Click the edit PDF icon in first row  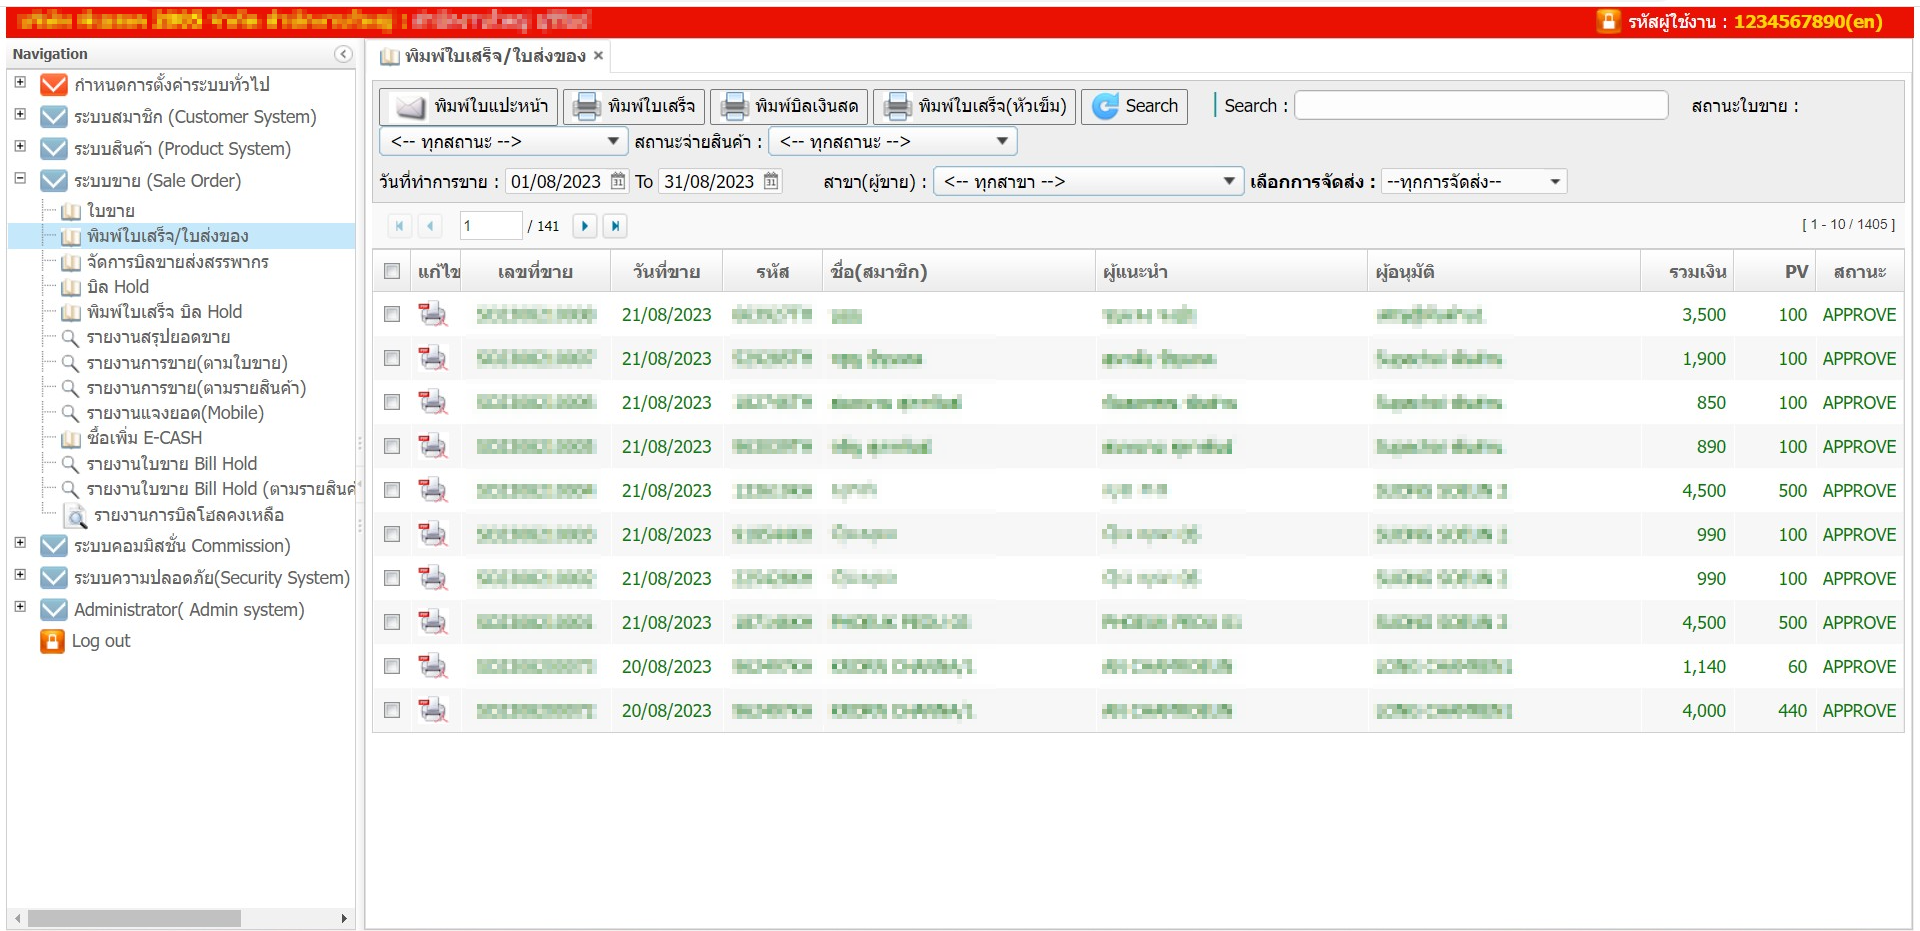tap(432, 315)
